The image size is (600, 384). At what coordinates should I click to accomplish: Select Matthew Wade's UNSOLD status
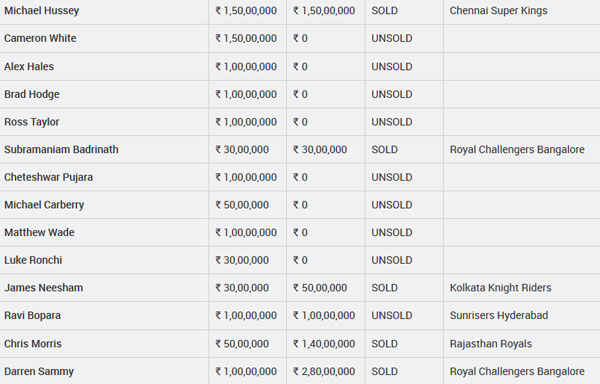pyautogui.click(x=392, y=233)
